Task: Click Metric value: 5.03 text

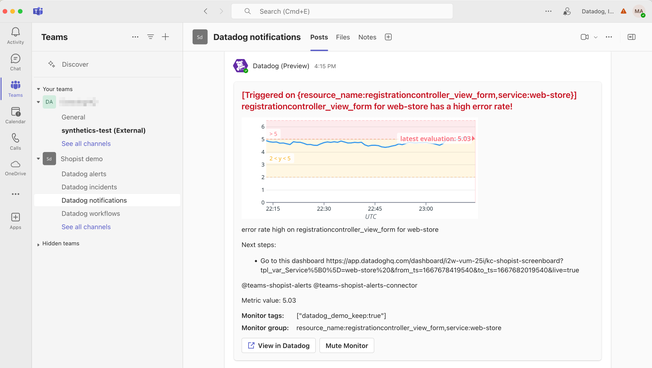Action: click(269, 300)
